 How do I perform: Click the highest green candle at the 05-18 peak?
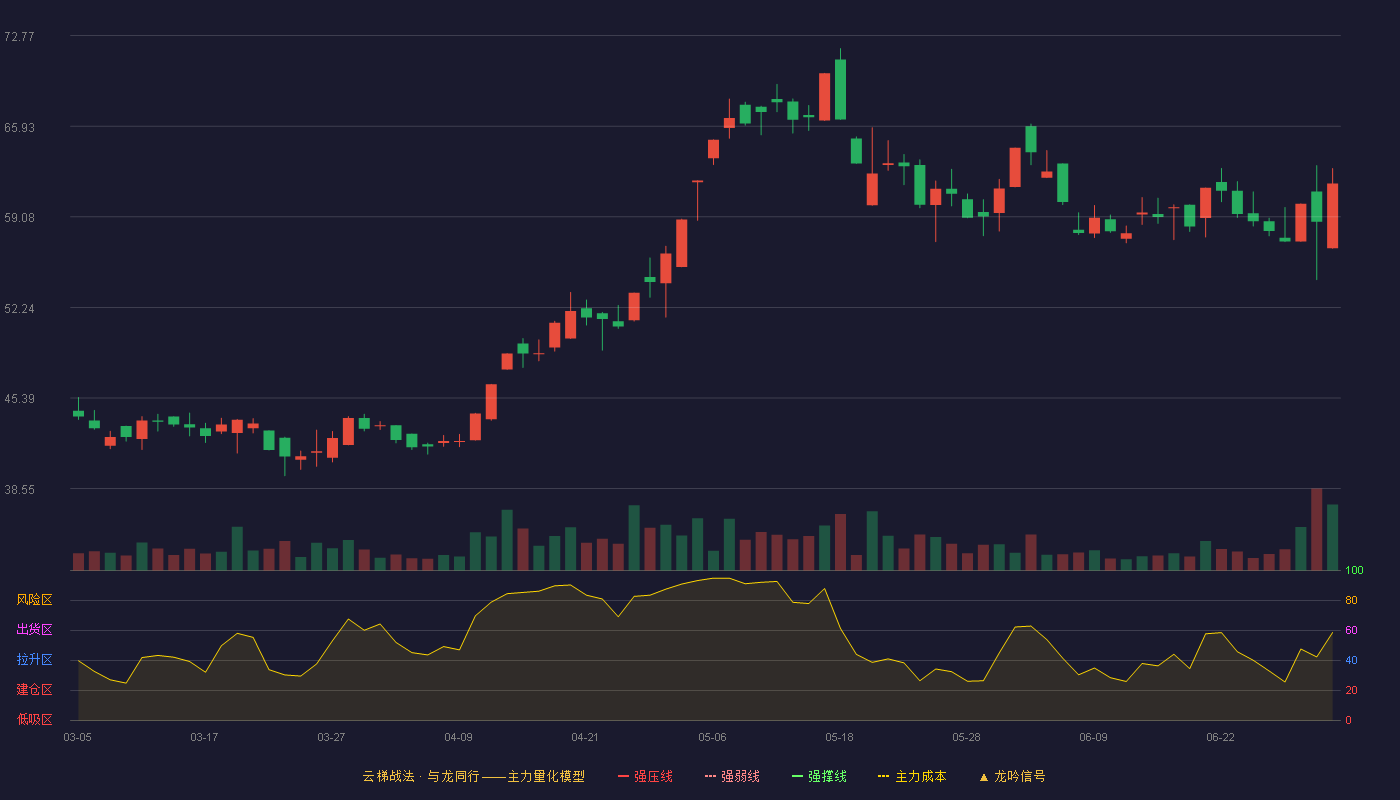click(840, 89)
